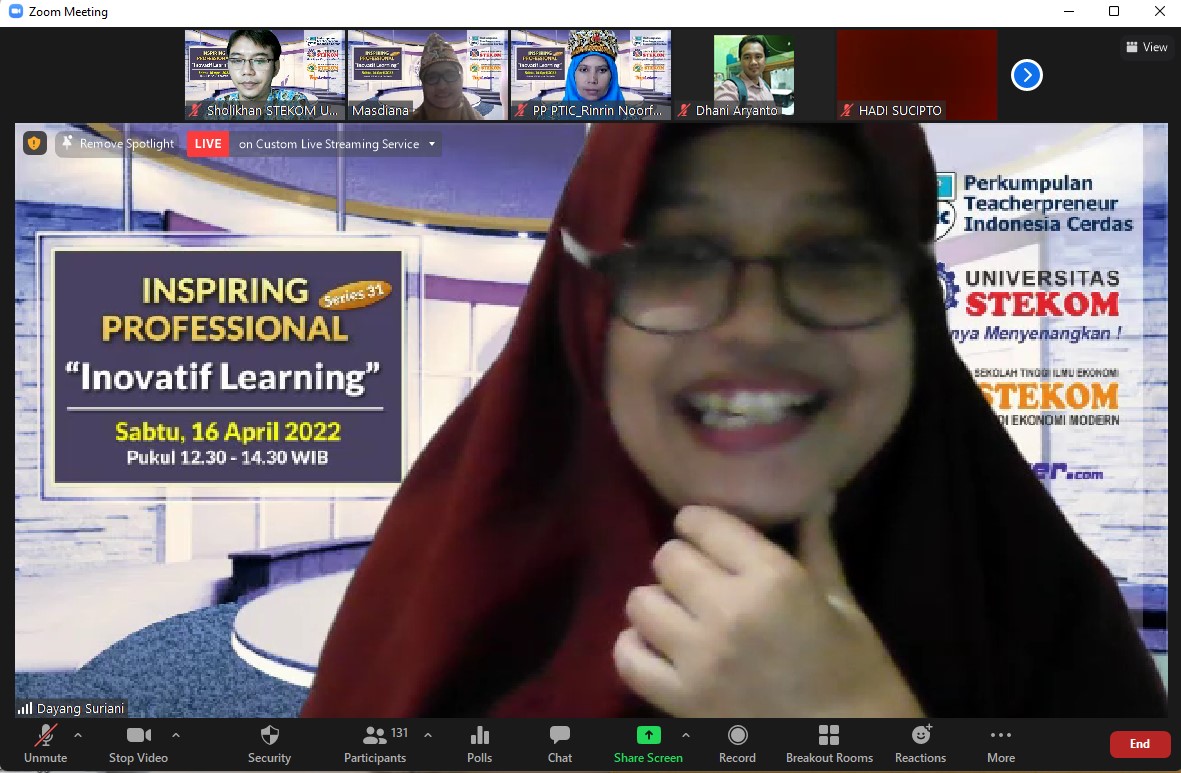Select PP PTIC_Rinrin video thumbnail
This screenshot has width=1181, height=773.
click(590, 75)
